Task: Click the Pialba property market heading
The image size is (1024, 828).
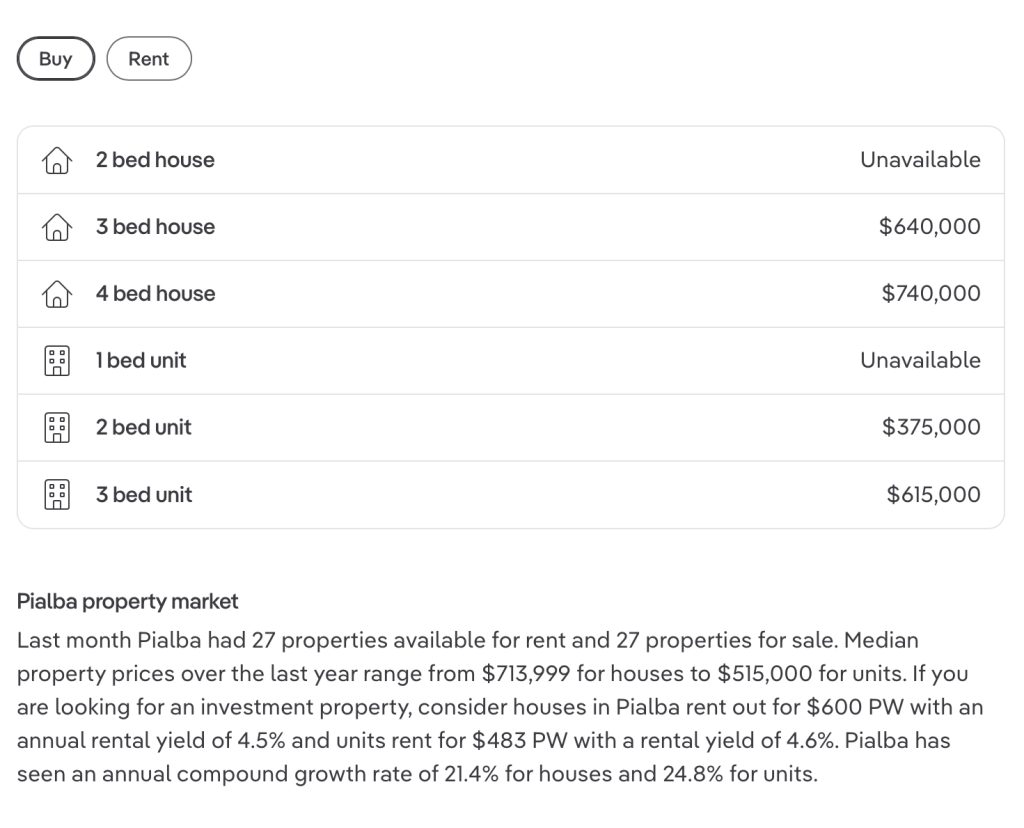Action: (x=127, y=601)
